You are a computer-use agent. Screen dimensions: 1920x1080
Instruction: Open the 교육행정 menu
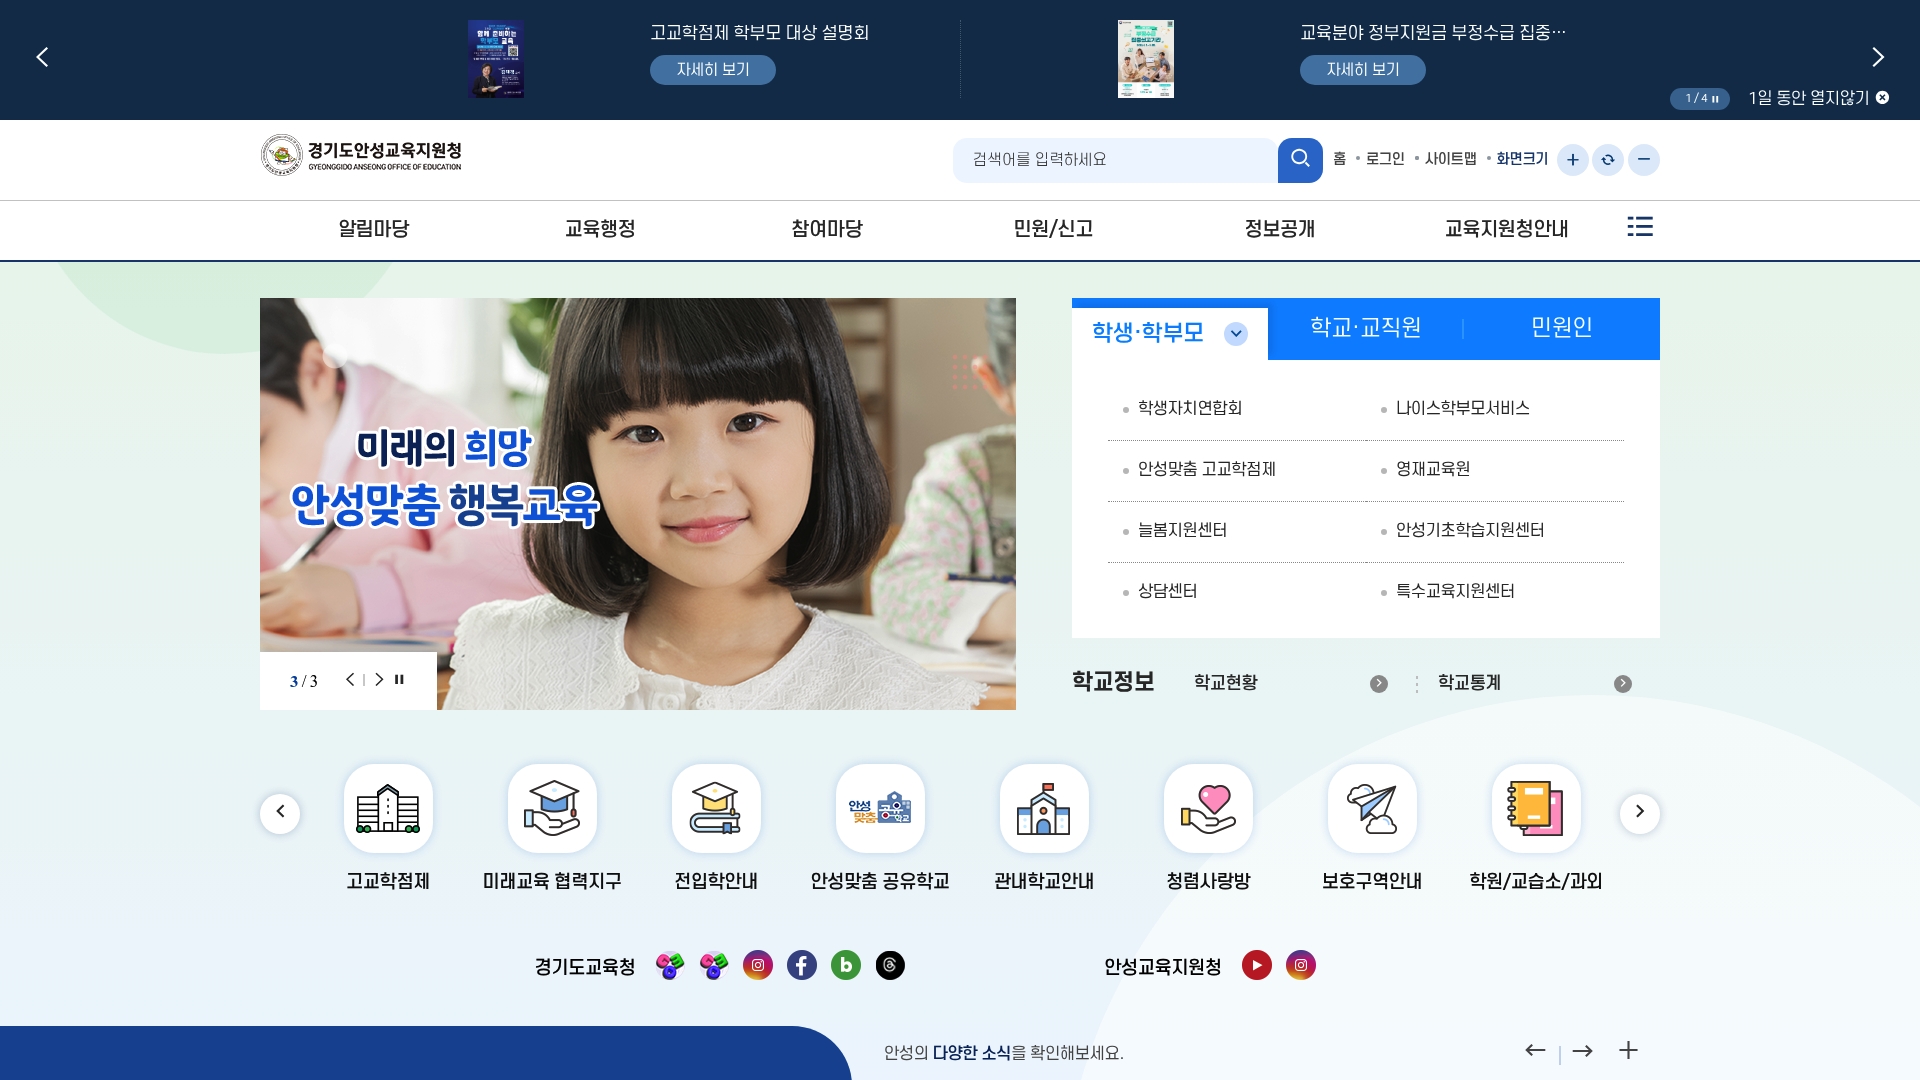click(x=600, y=229)
